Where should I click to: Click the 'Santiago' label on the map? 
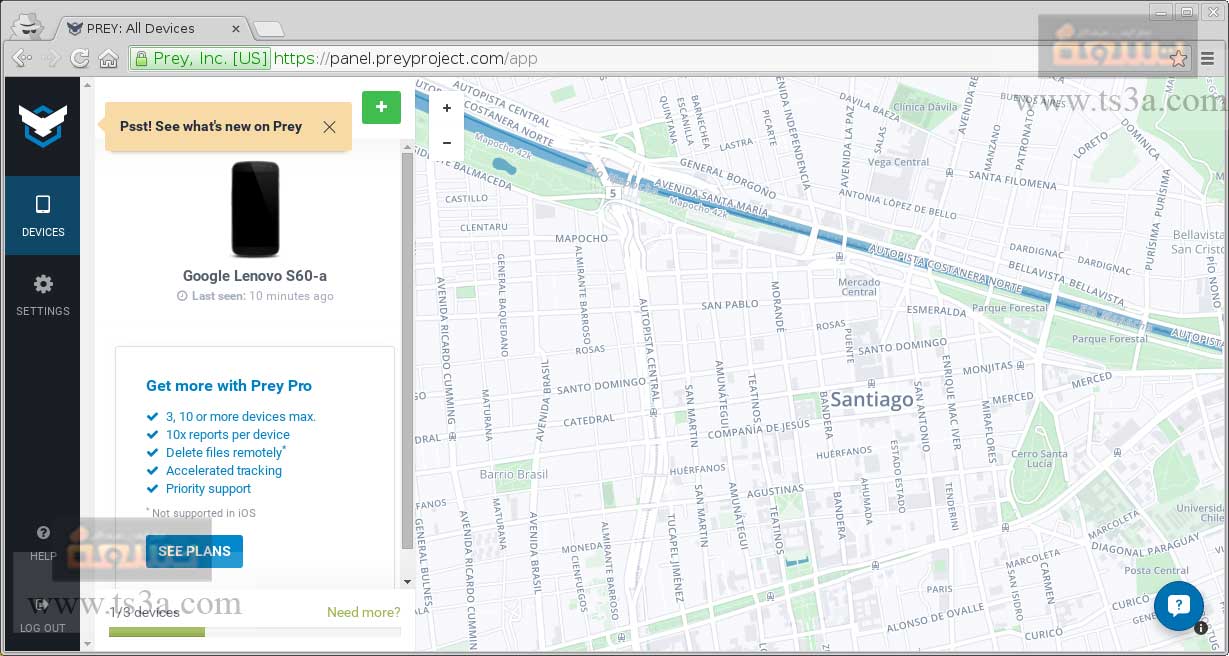872,400
